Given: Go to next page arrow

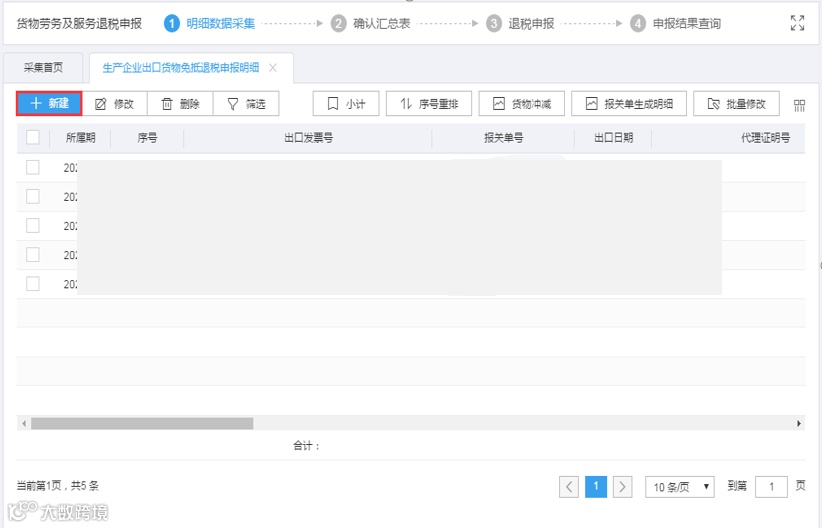Looking at the screenshot, I should (622, 487).
